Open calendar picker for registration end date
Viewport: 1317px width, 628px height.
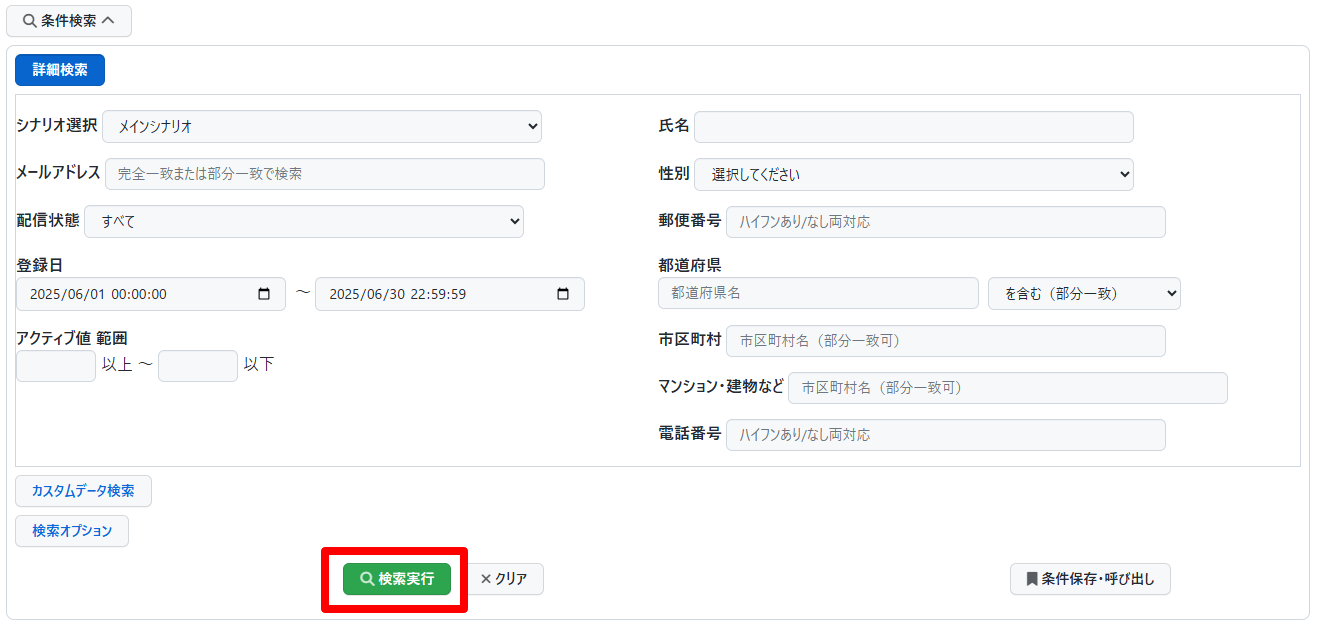(563, 295)
